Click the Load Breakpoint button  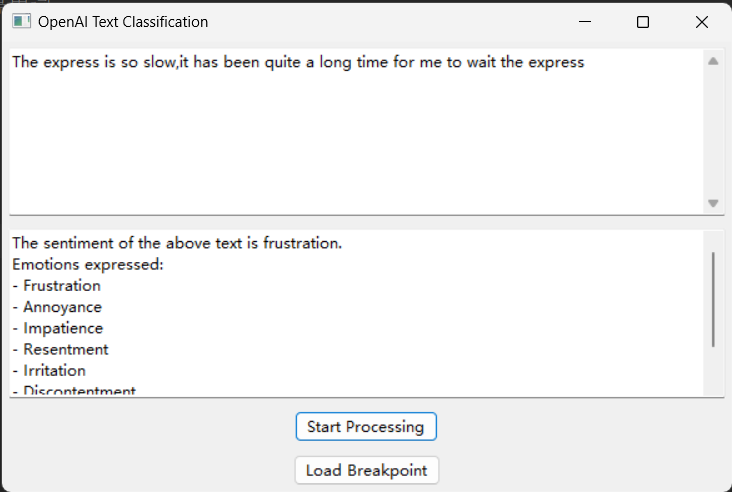point(367,470)
